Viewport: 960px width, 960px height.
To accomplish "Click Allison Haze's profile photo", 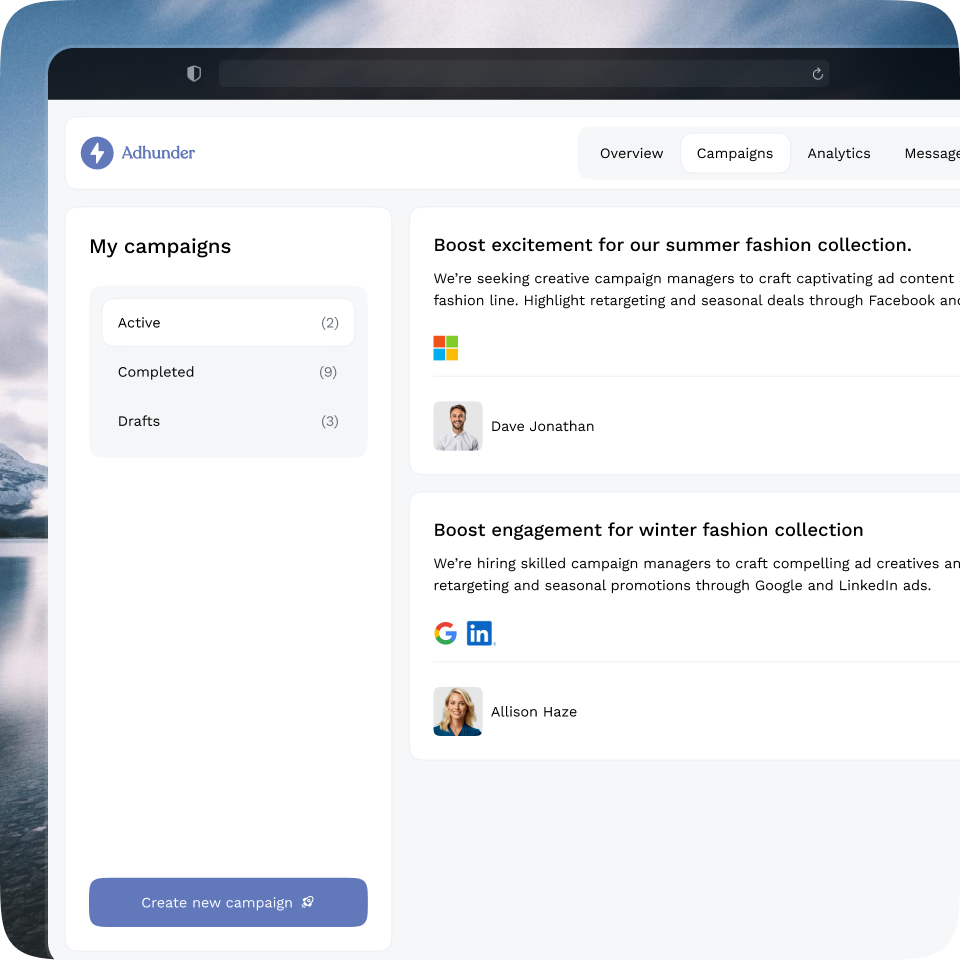I will coord(458,712).
